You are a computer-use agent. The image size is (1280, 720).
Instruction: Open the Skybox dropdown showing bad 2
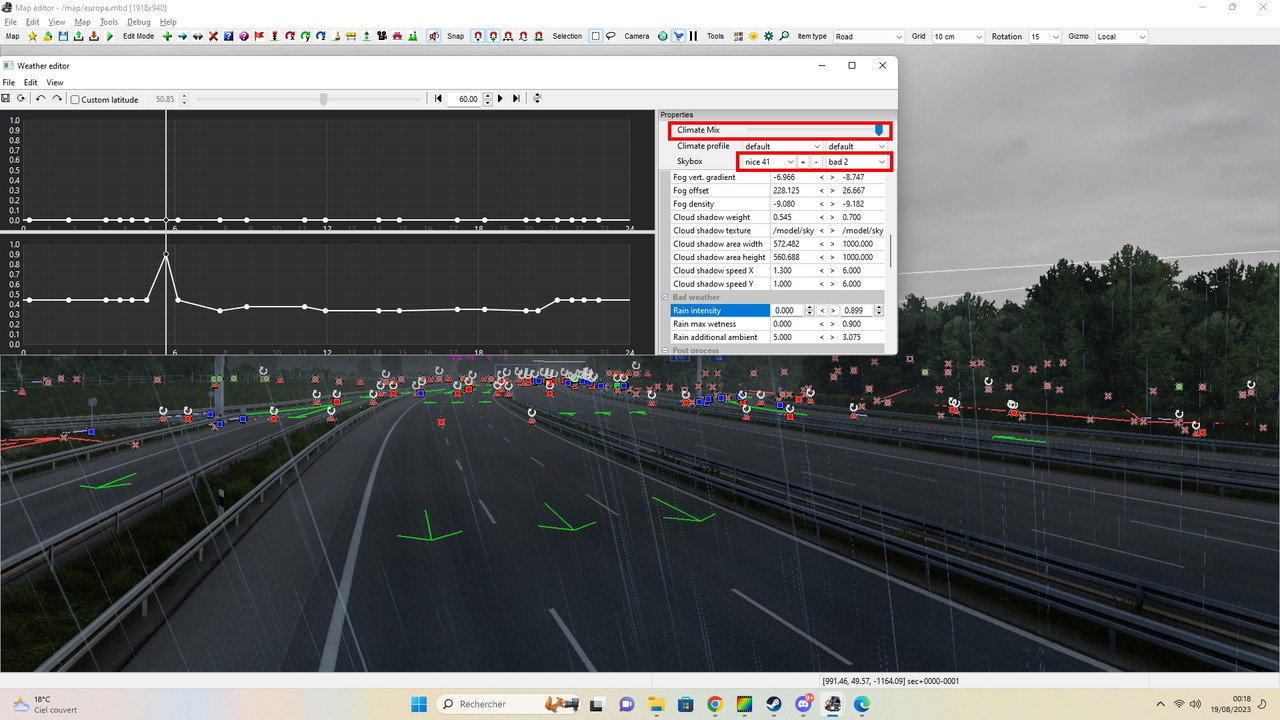coord(856,162)
